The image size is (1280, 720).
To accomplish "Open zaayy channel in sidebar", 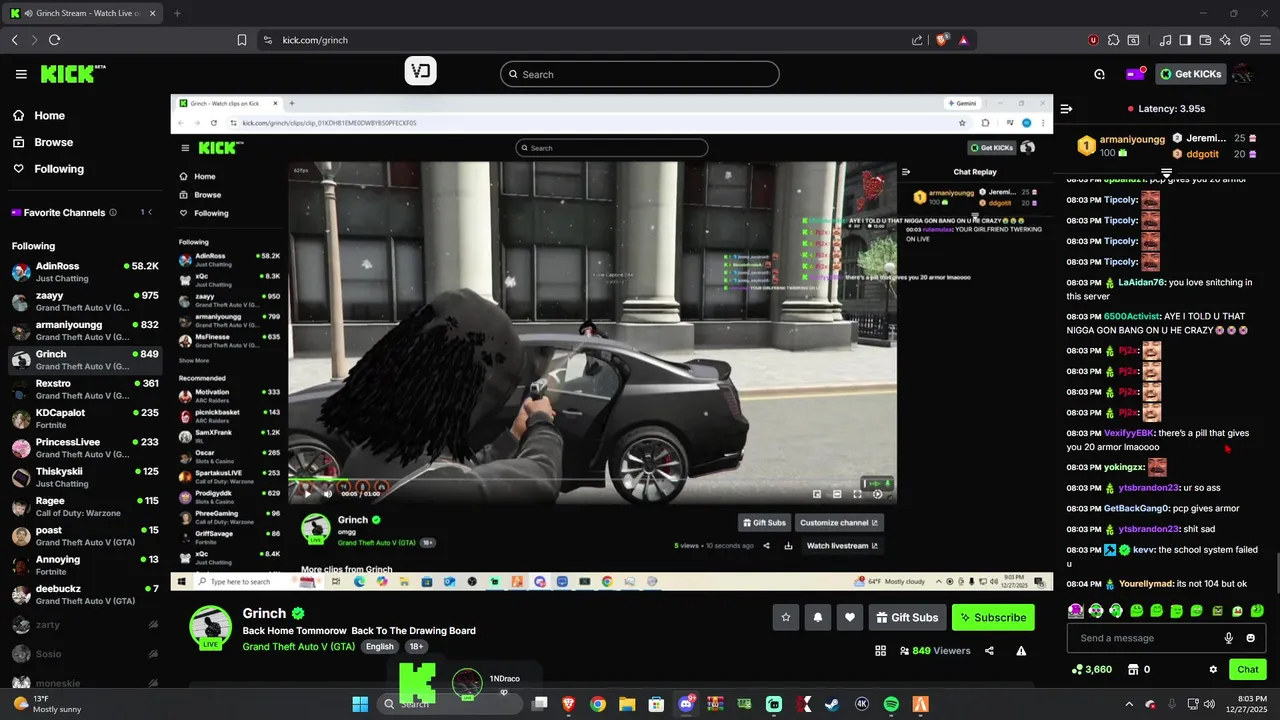I will (x=85, y=301).
